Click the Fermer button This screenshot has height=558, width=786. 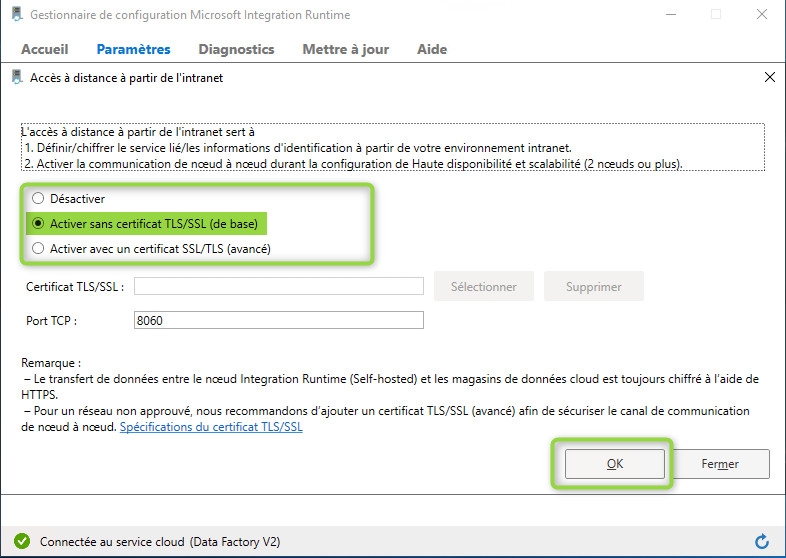(720, 464)
